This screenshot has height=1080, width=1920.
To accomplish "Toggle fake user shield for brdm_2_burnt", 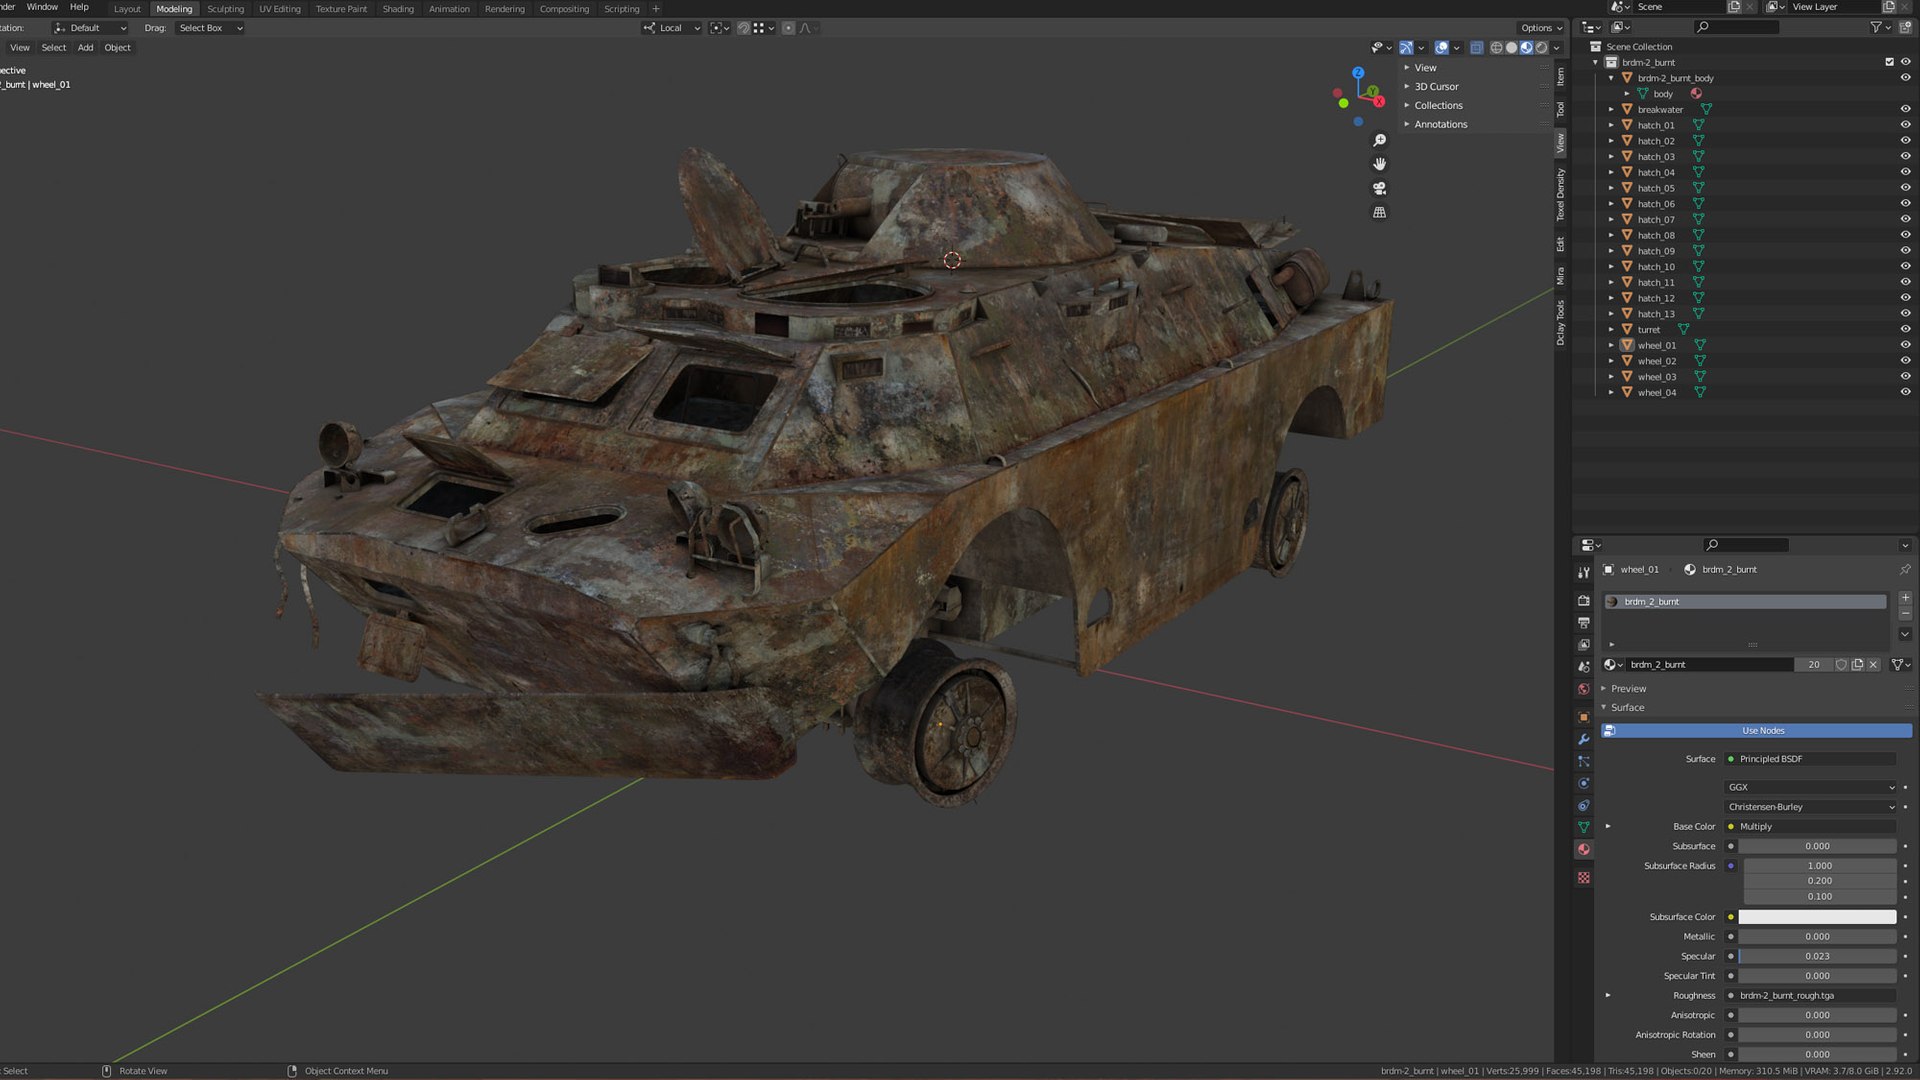I will point(1841,665).
